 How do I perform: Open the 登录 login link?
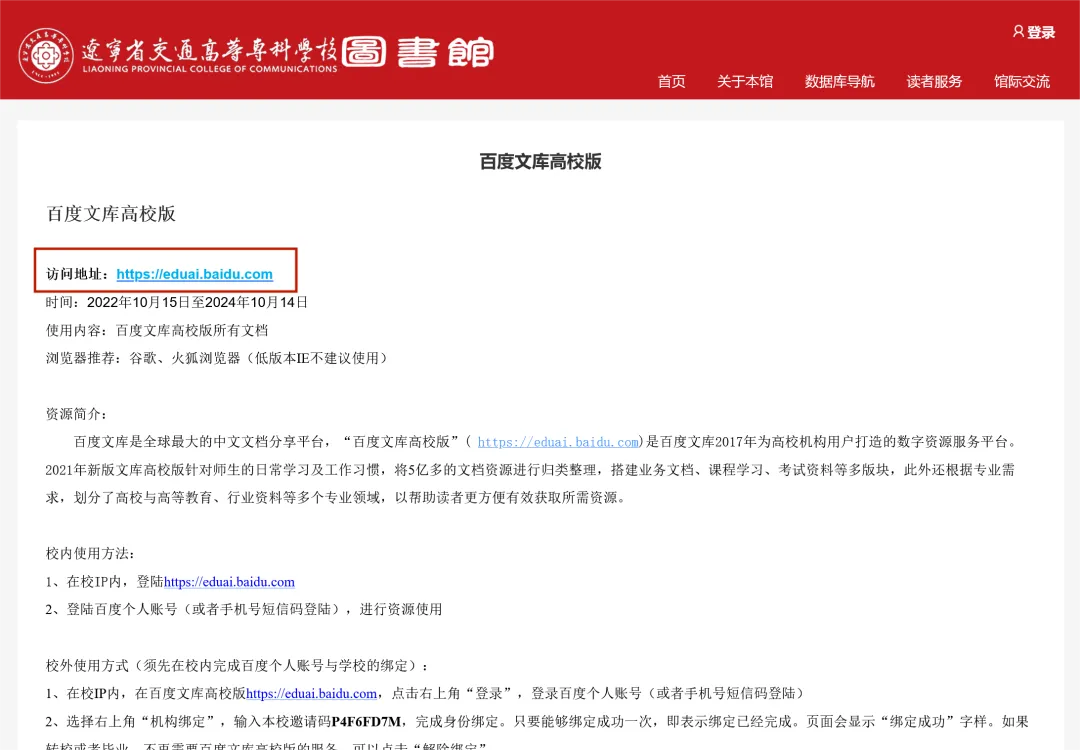tap(1041, 32)
